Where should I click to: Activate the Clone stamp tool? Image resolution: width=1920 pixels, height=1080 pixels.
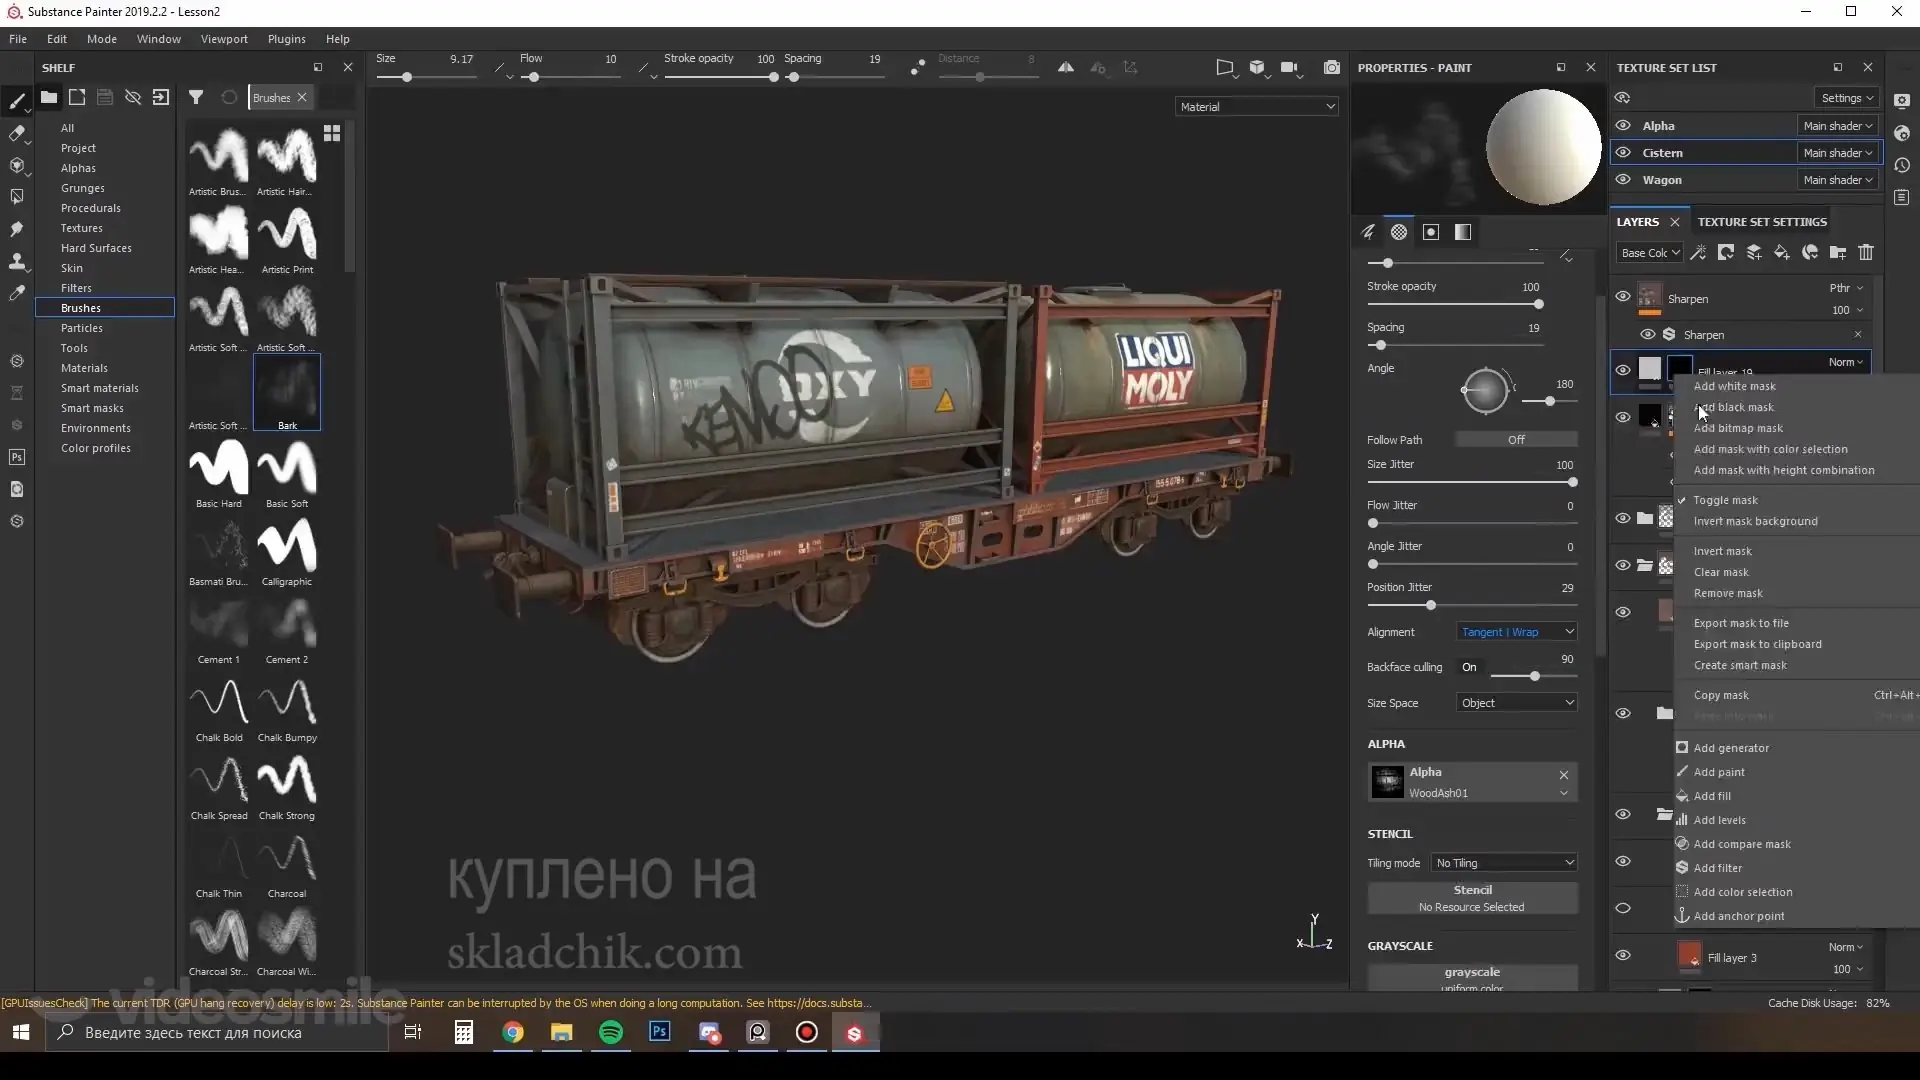coord(17,260)
